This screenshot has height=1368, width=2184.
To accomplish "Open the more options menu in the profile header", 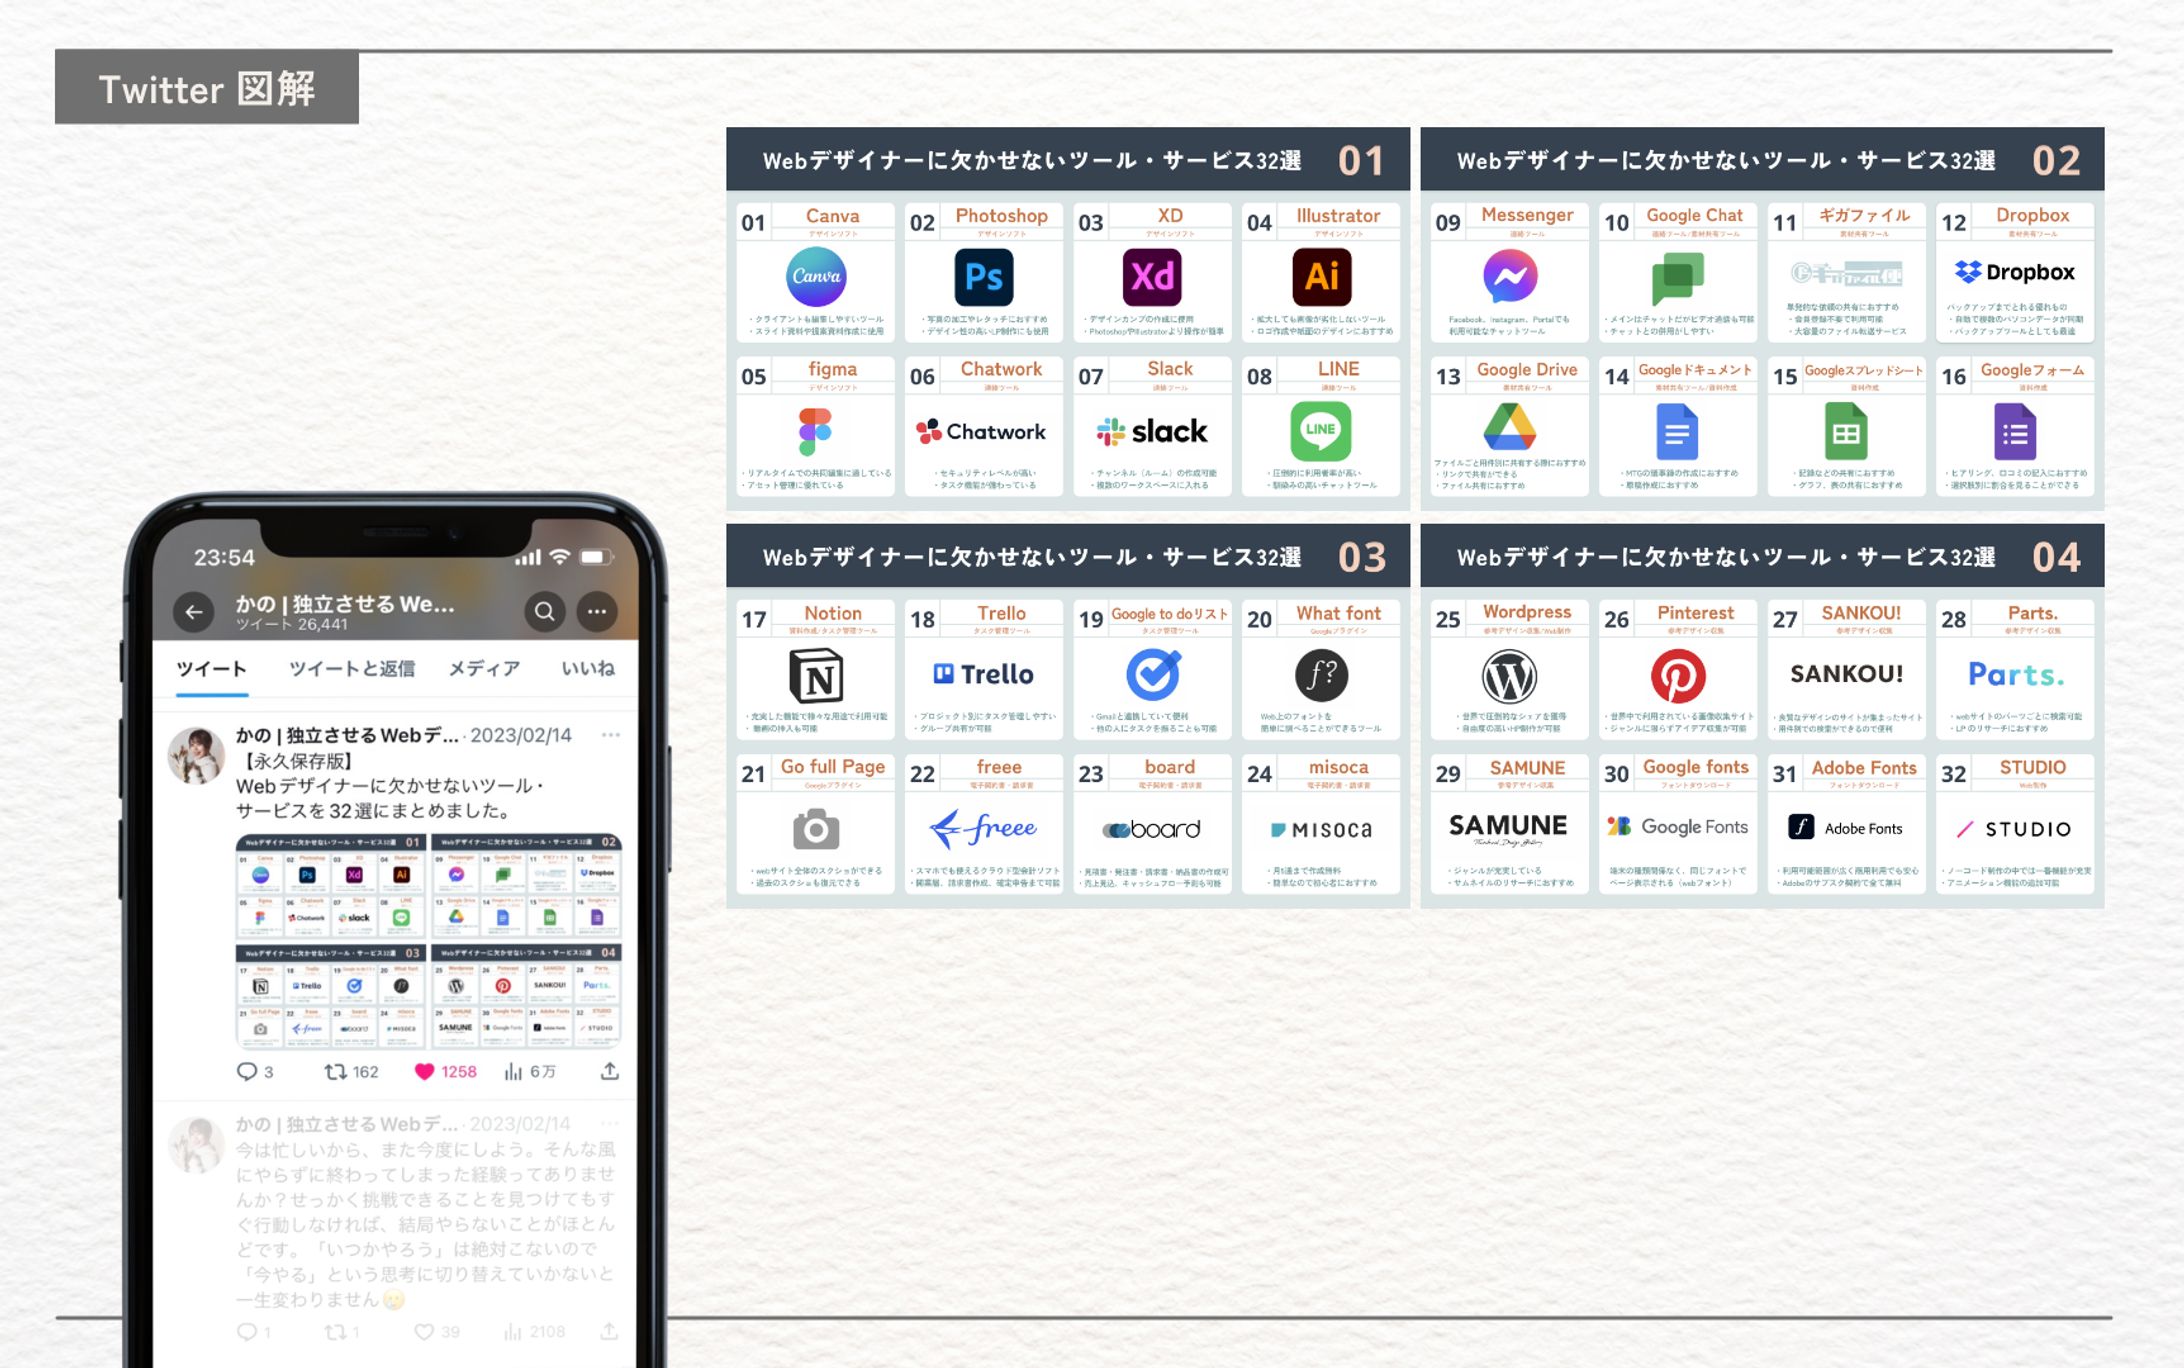I will (597, 611).
